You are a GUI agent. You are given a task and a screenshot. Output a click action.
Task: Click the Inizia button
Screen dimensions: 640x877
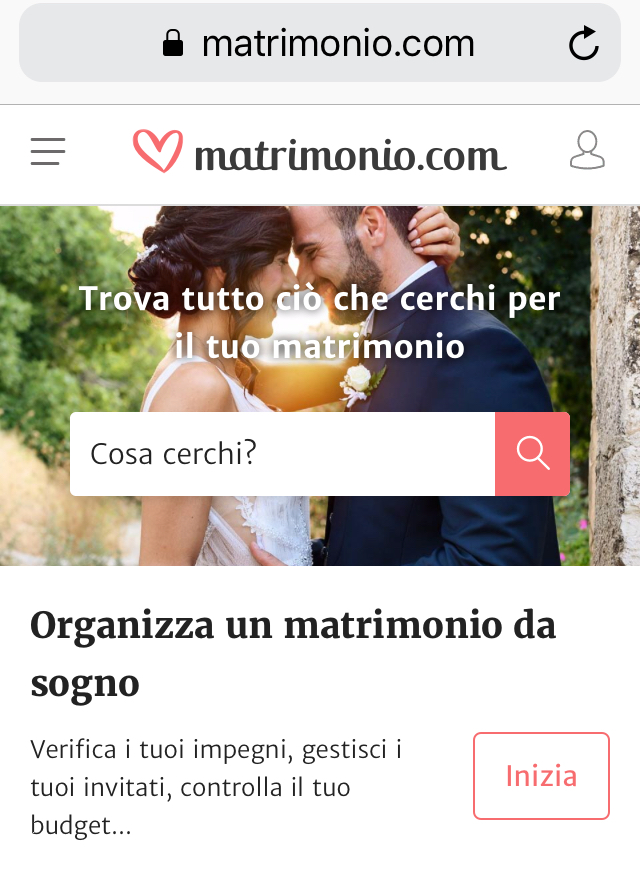[x=541, y=776]
